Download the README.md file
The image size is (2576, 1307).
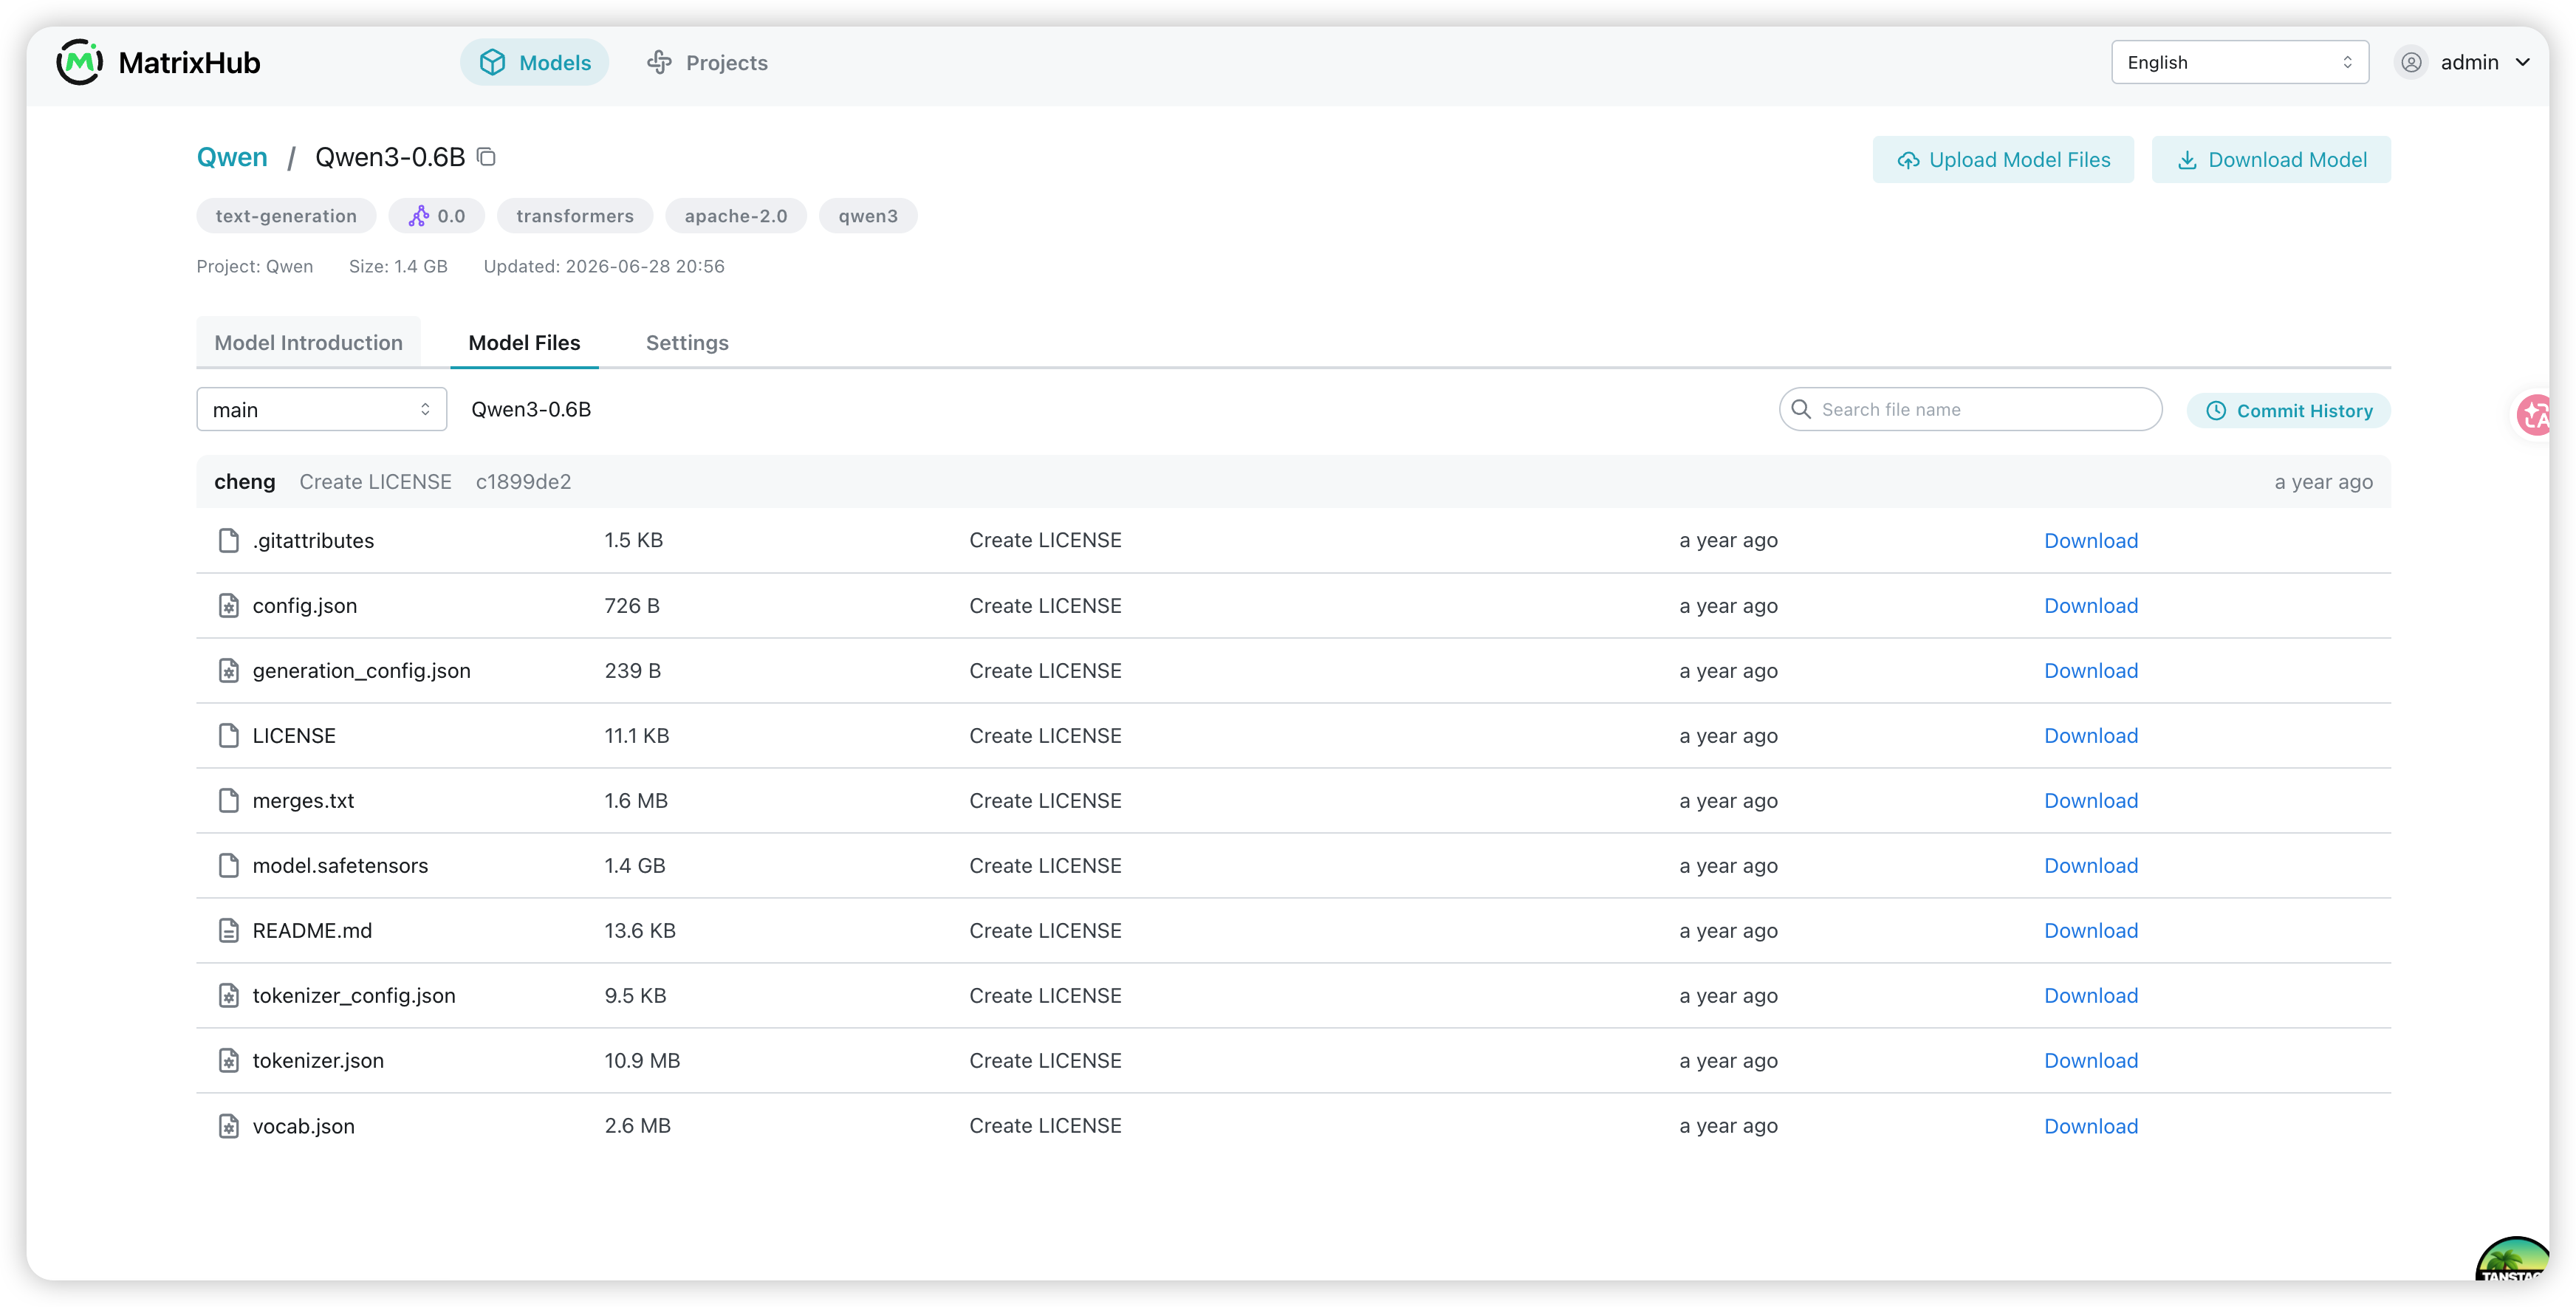[2090, 930]
